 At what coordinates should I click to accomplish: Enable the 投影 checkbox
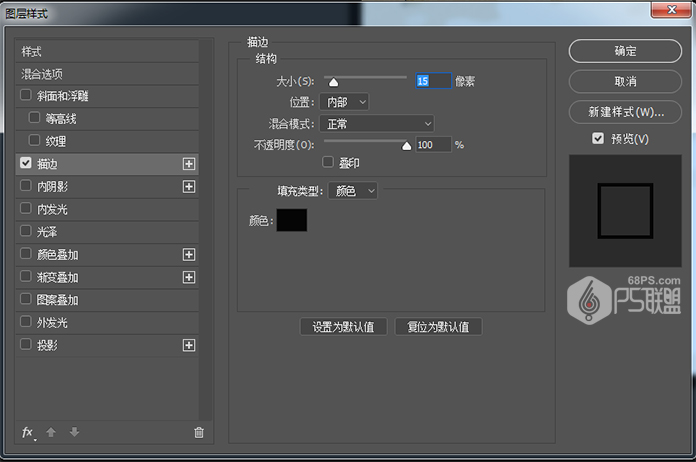click(26, 344)
